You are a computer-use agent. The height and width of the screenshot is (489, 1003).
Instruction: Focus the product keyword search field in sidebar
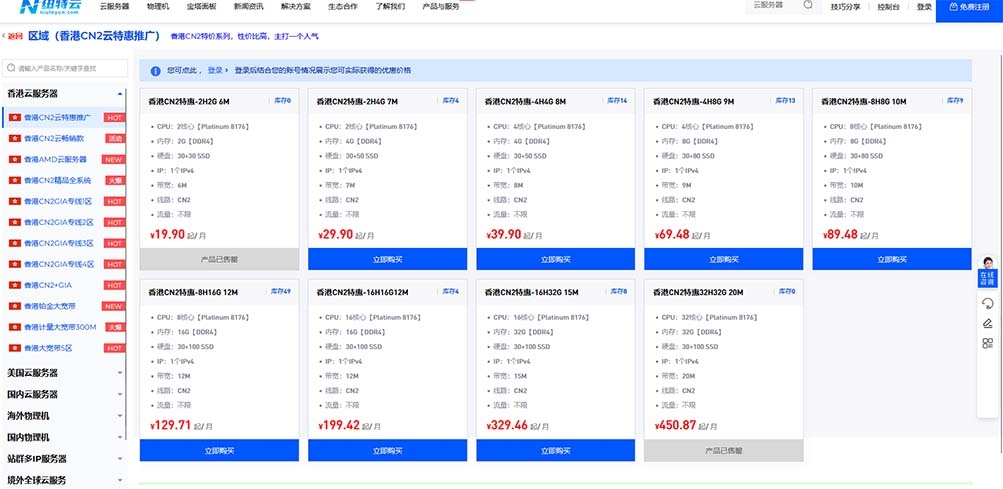pos(65,68)
